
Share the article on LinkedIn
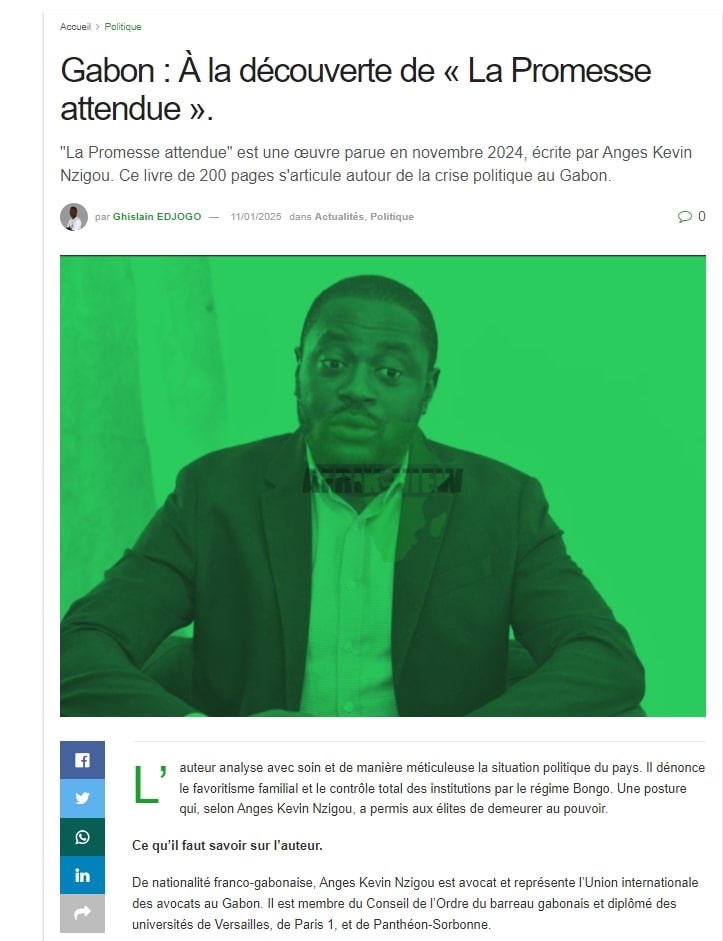point(82,875)
